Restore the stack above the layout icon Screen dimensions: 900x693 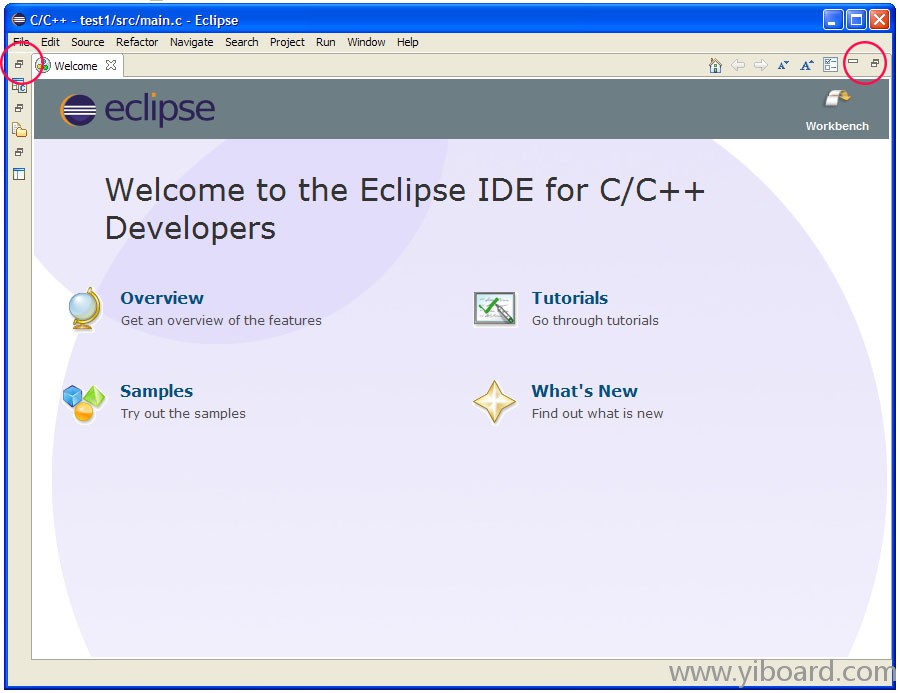19,152
